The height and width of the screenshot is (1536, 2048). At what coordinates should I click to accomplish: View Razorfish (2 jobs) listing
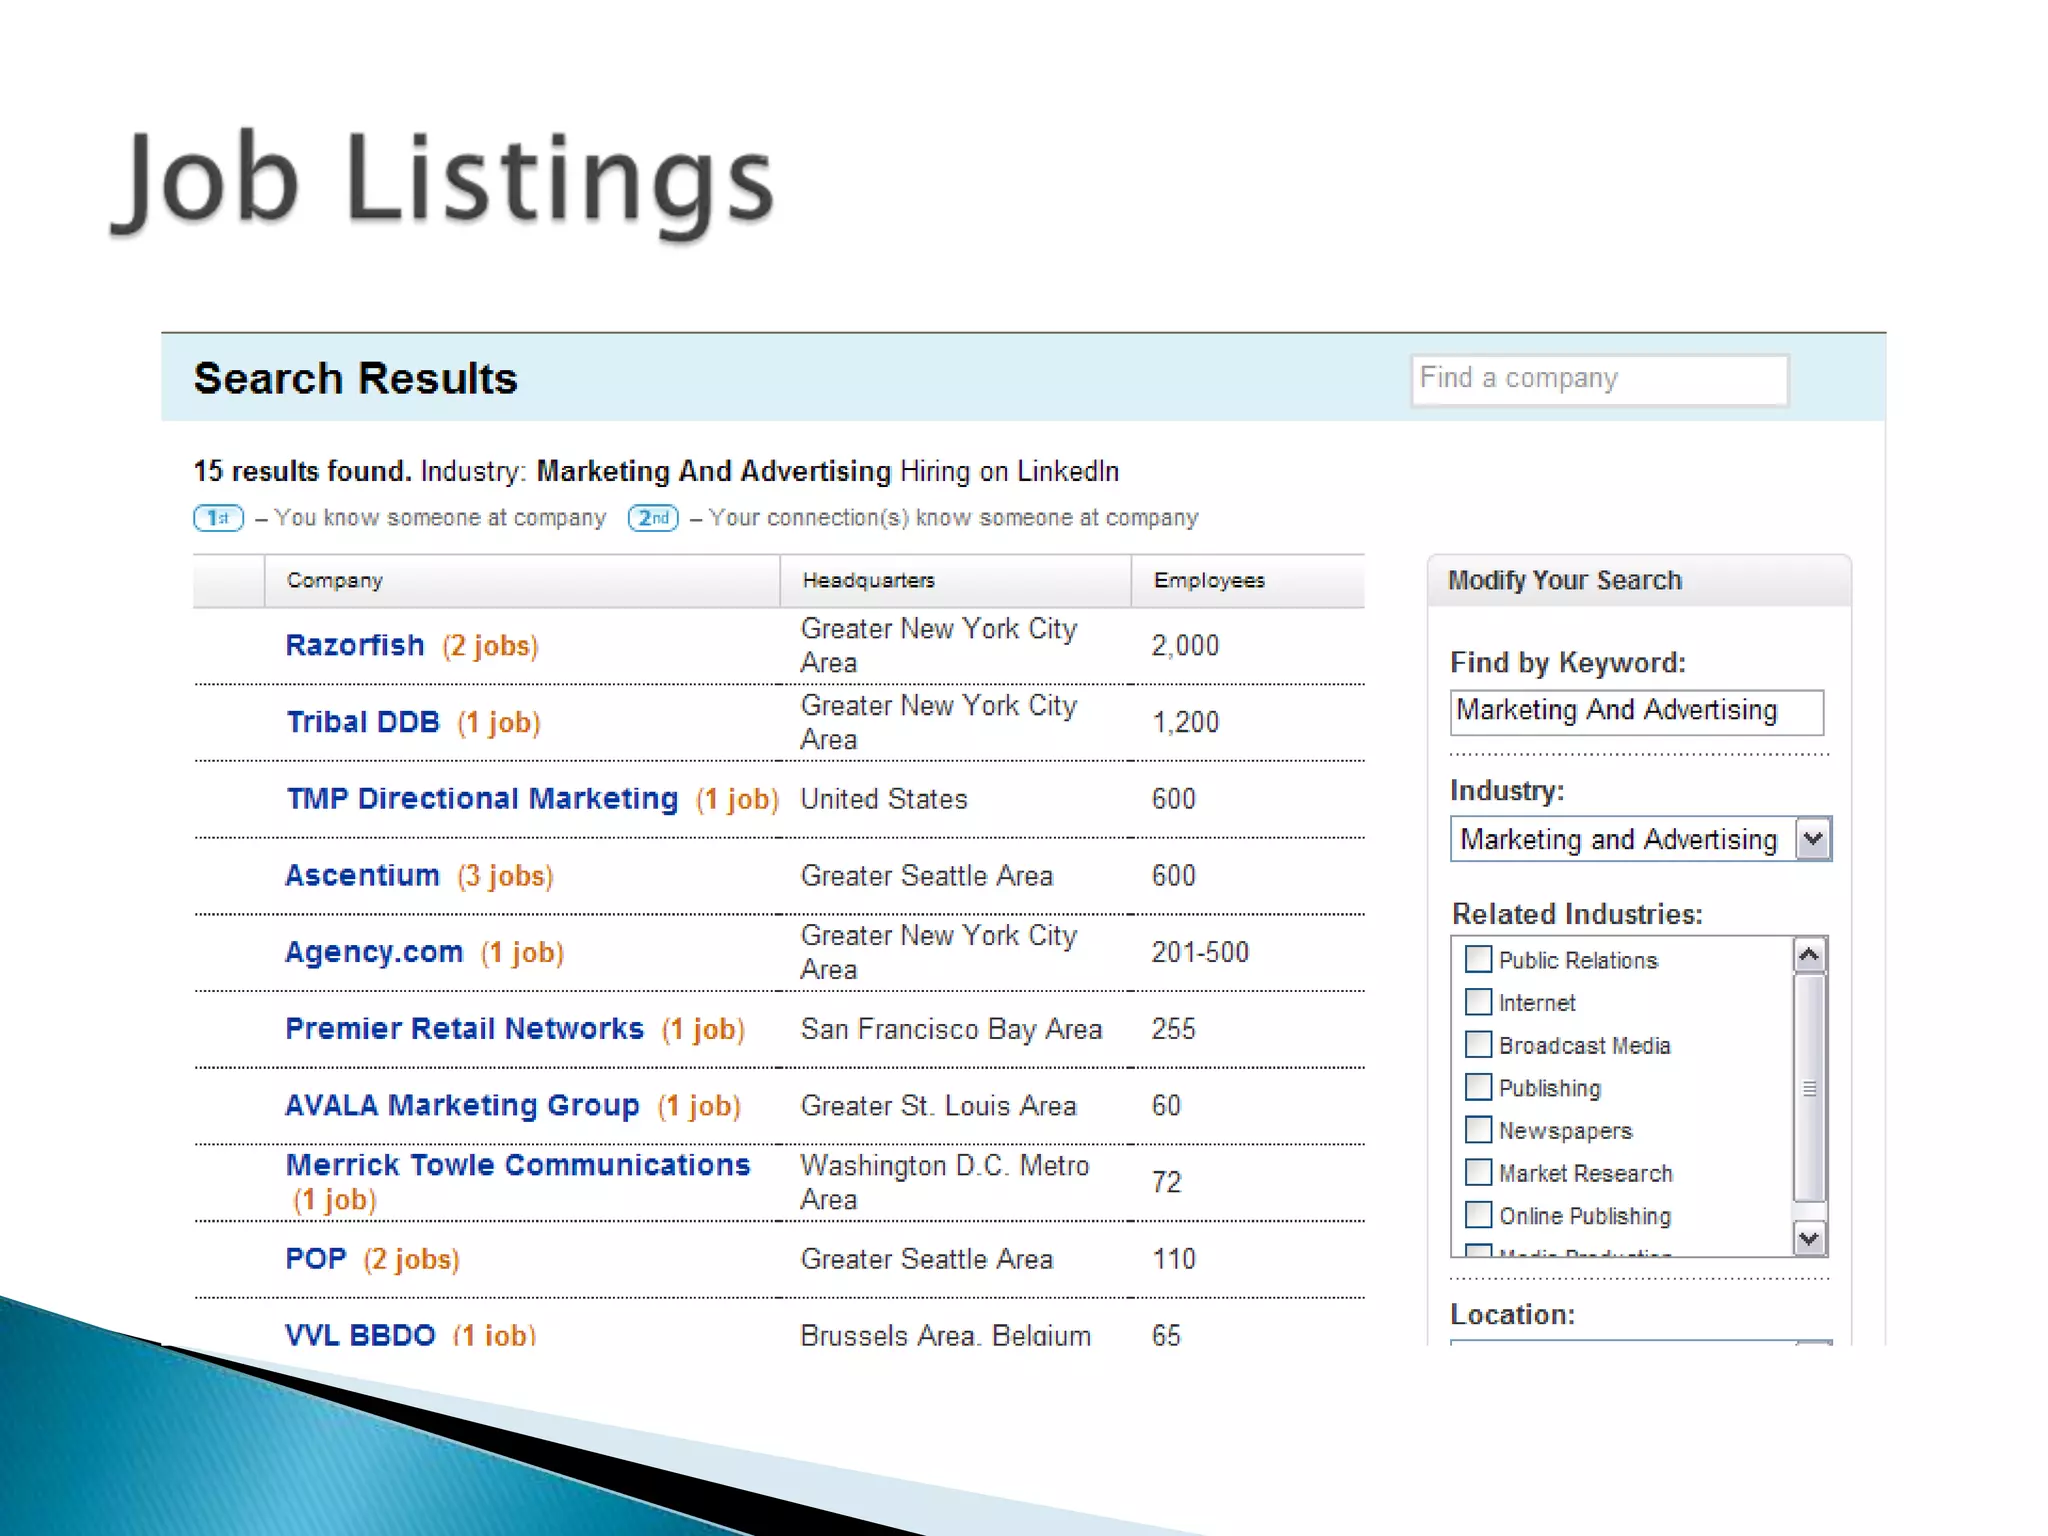pyautogui.click(x=491, y=646)
